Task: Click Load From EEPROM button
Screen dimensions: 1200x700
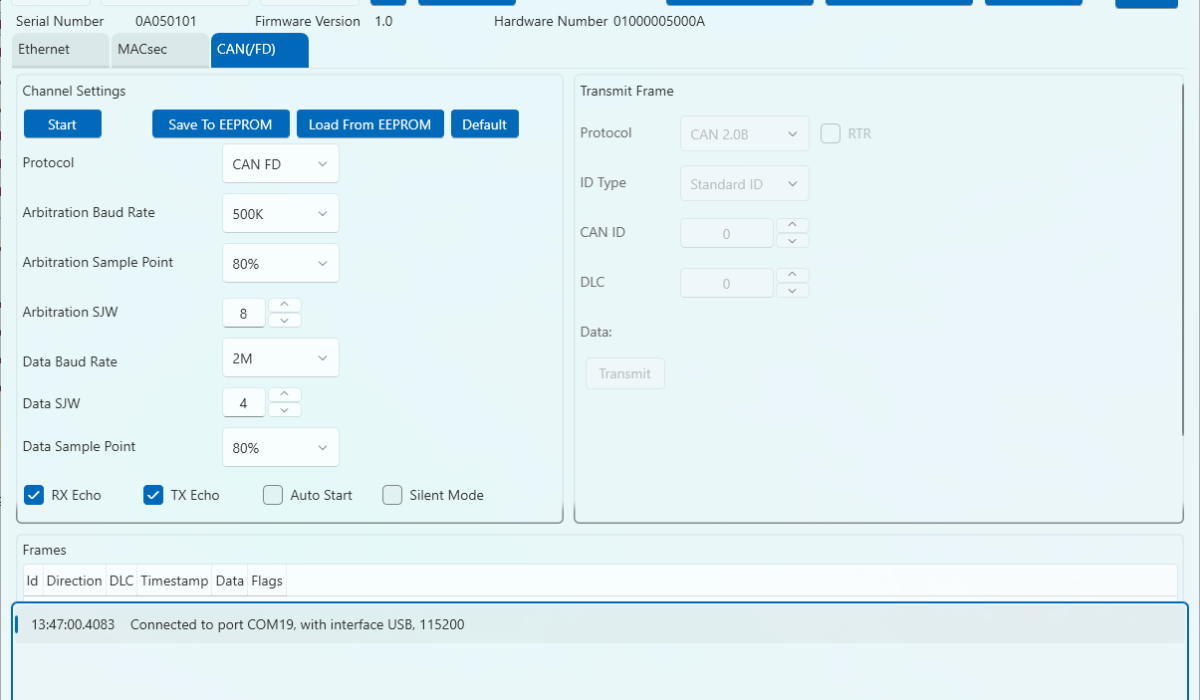Action: pyautogui.click(x=369, y=125)
